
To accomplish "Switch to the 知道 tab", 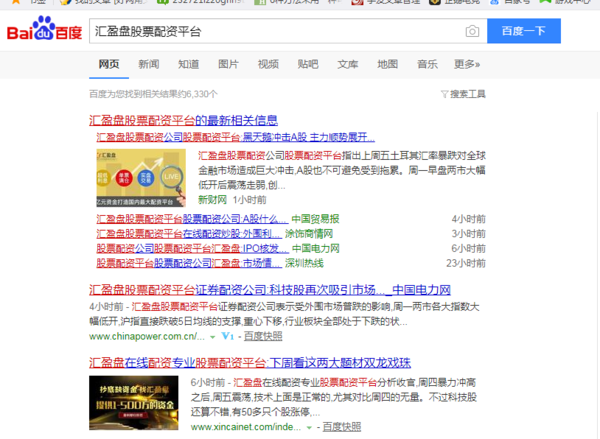I will coord(188,64).
